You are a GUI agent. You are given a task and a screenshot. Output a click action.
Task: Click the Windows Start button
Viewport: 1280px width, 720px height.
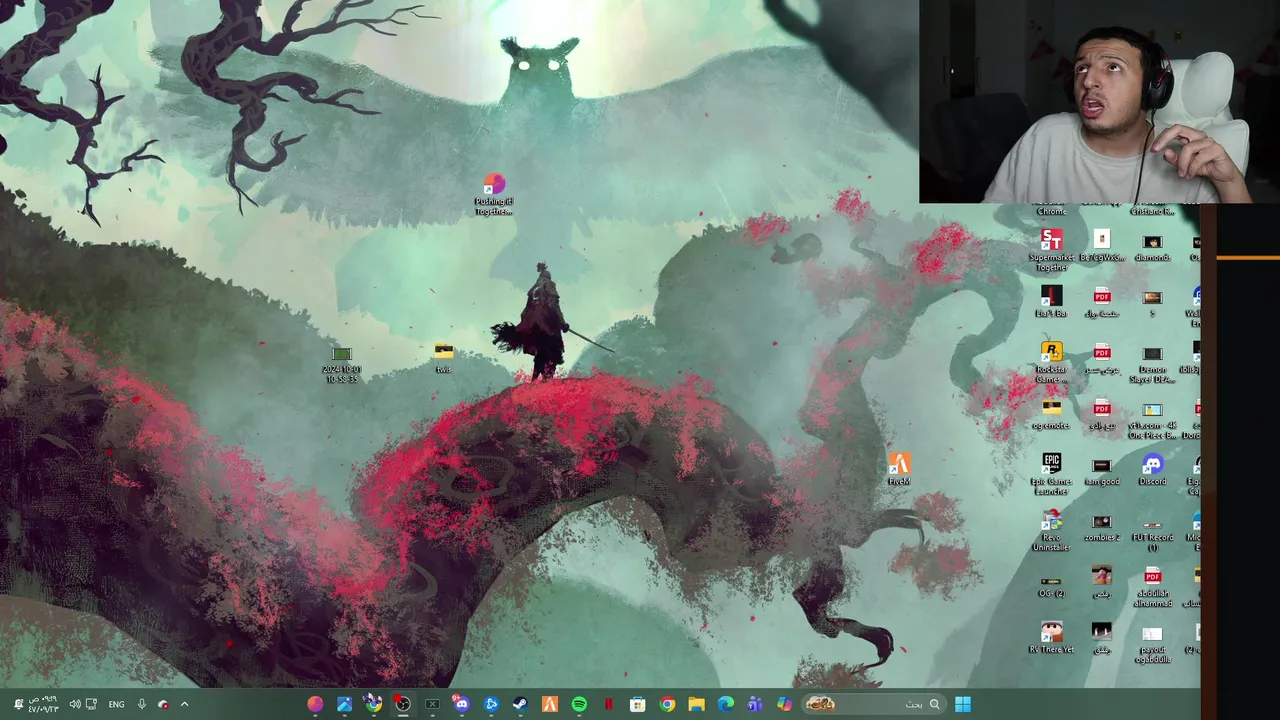[x=962, y=704]
